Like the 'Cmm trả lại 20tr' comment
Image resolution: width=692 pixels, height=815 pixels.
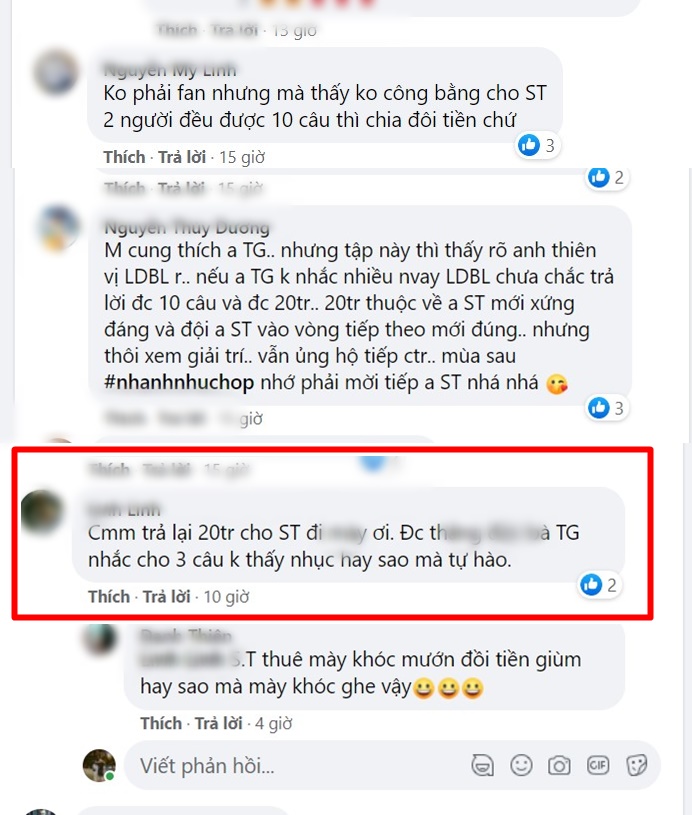(x=109, y=597)
